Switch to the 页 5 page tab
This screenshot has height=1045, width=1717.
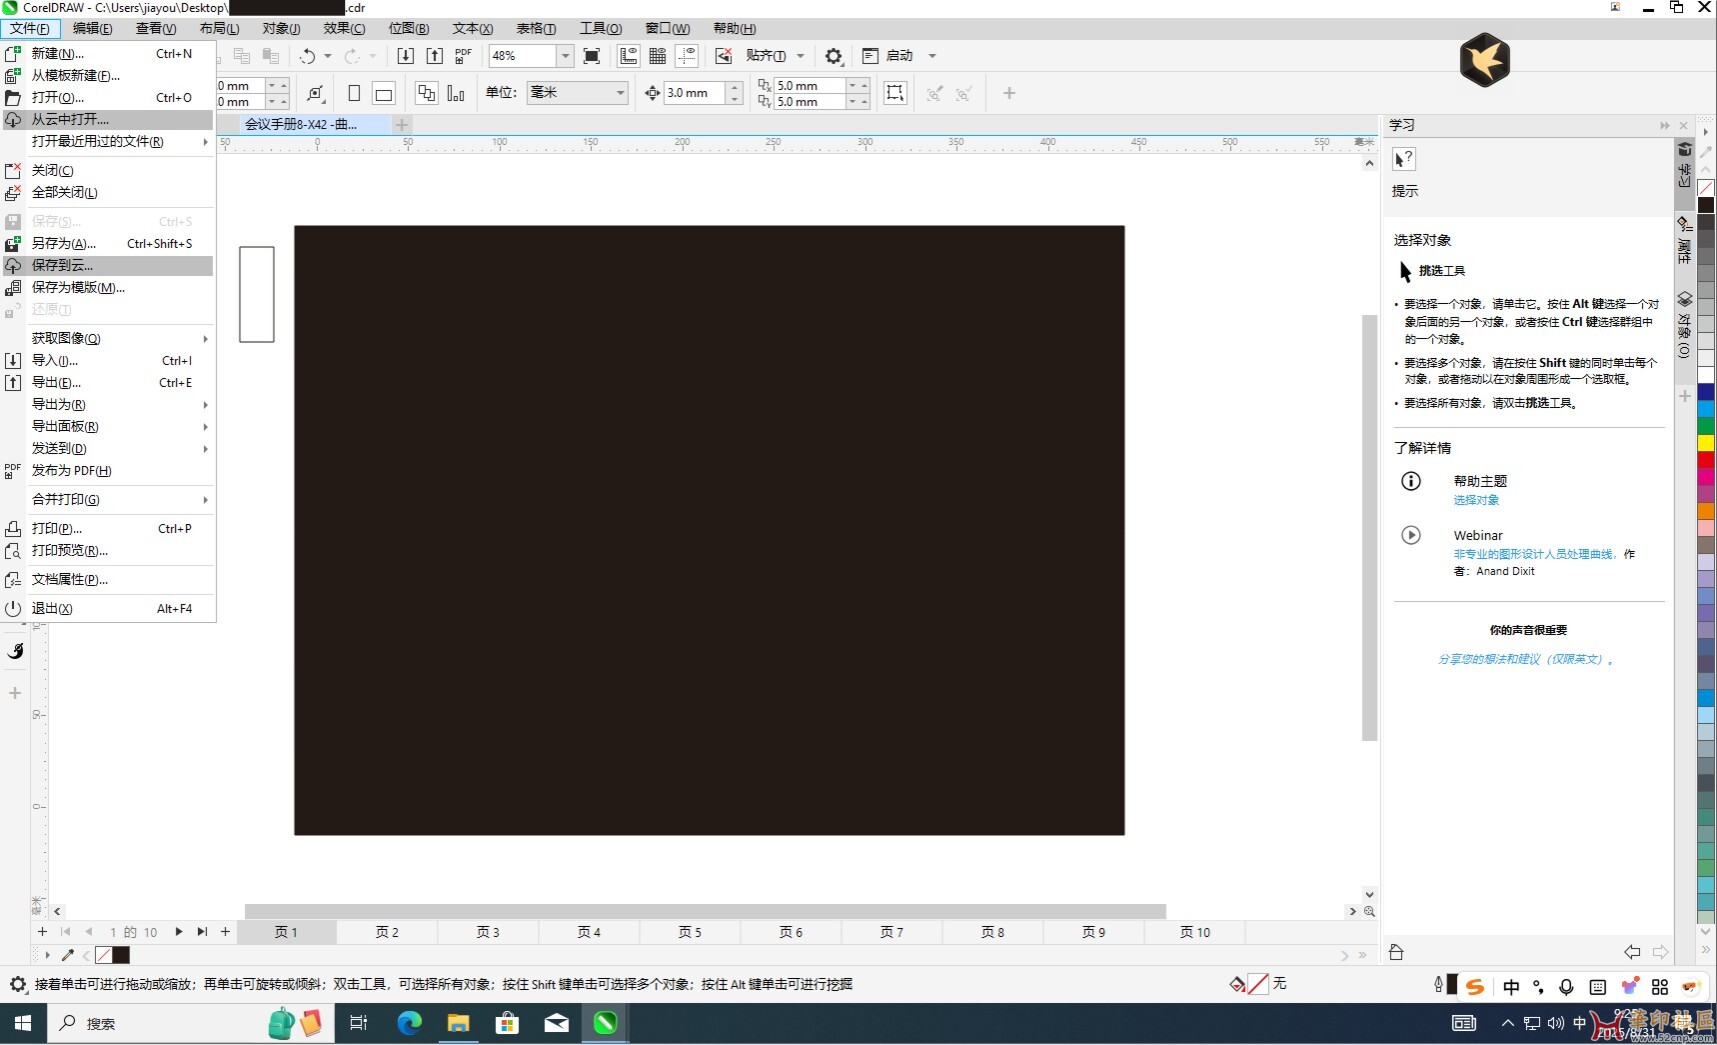point(690,932)
